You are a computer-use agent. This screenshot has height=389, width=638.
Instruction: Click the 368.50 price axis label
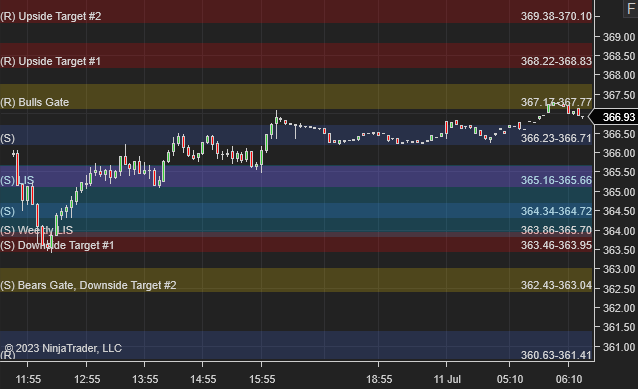(618, 56)
